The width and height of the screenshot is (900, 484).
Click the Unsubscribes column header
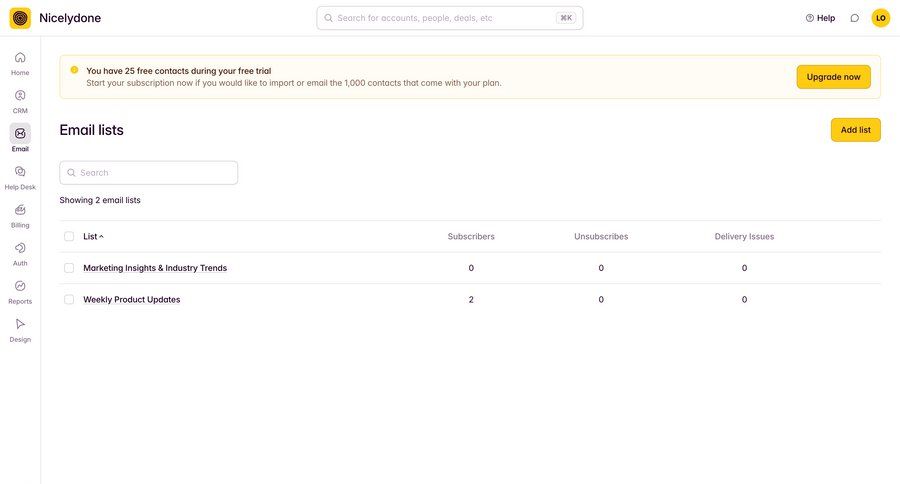point(601,237)
